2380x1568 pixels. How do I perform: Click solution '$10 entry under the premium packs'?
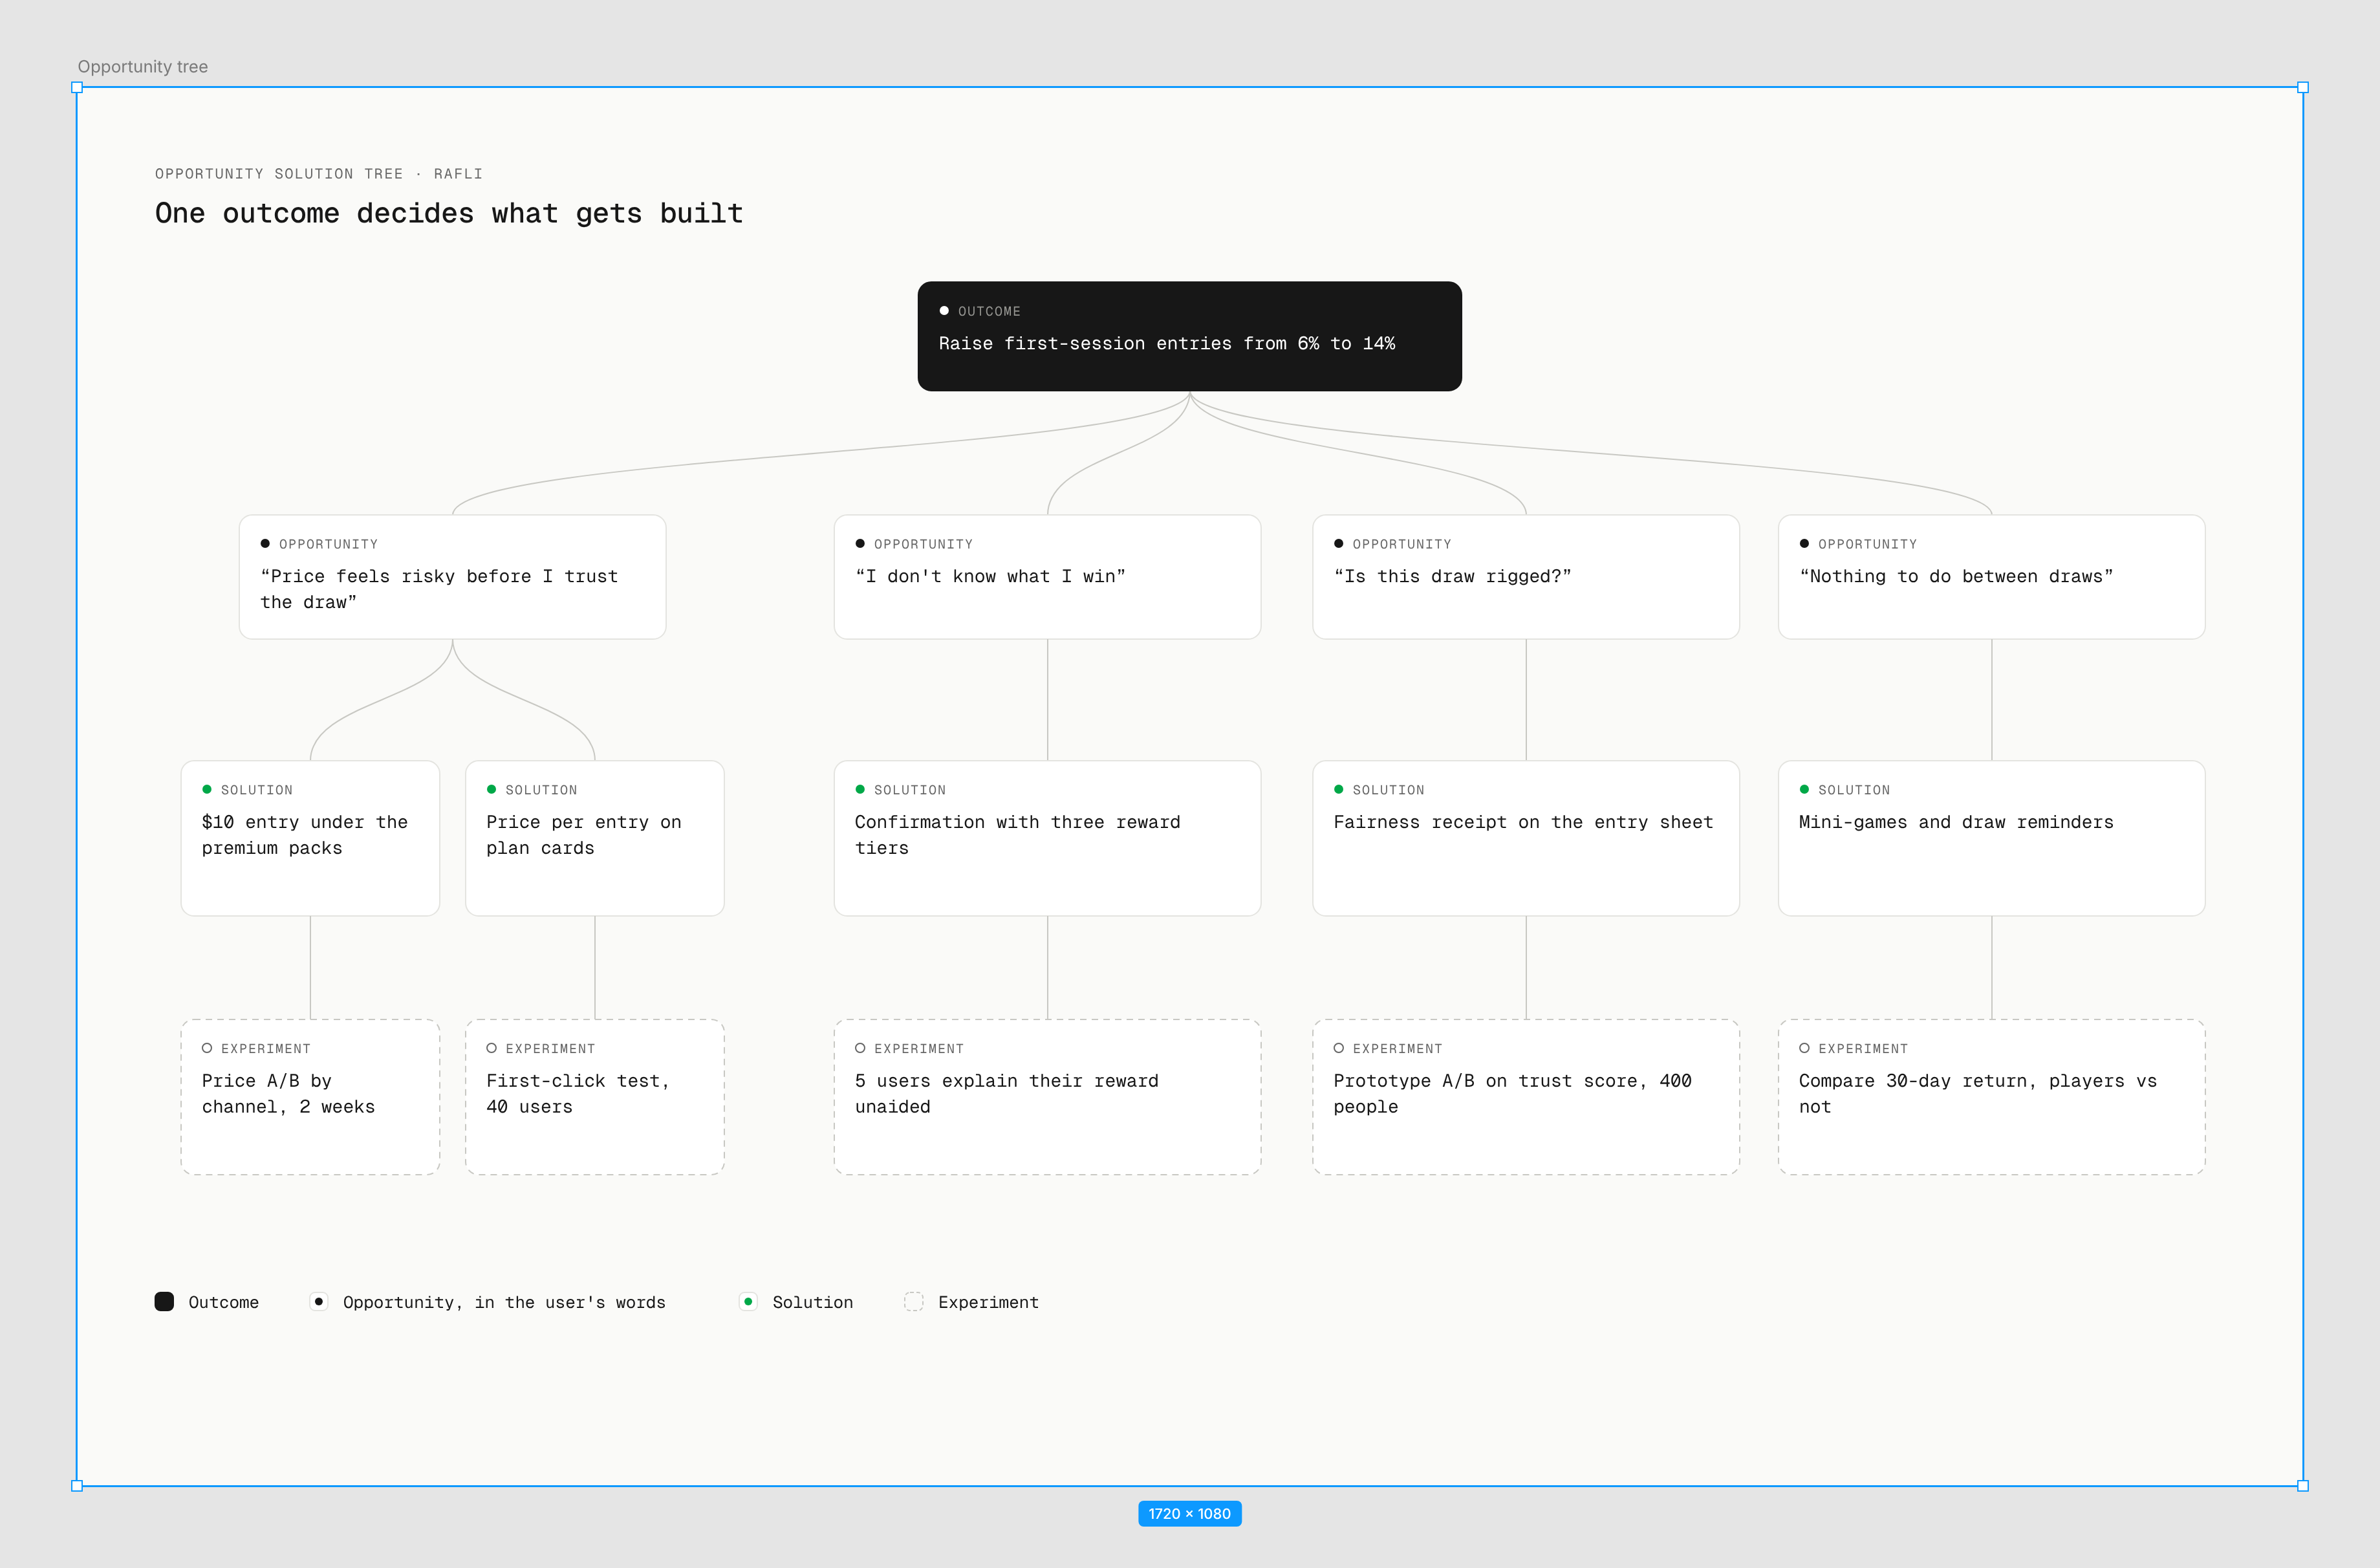pyautogui.click(x=310, y=838)
